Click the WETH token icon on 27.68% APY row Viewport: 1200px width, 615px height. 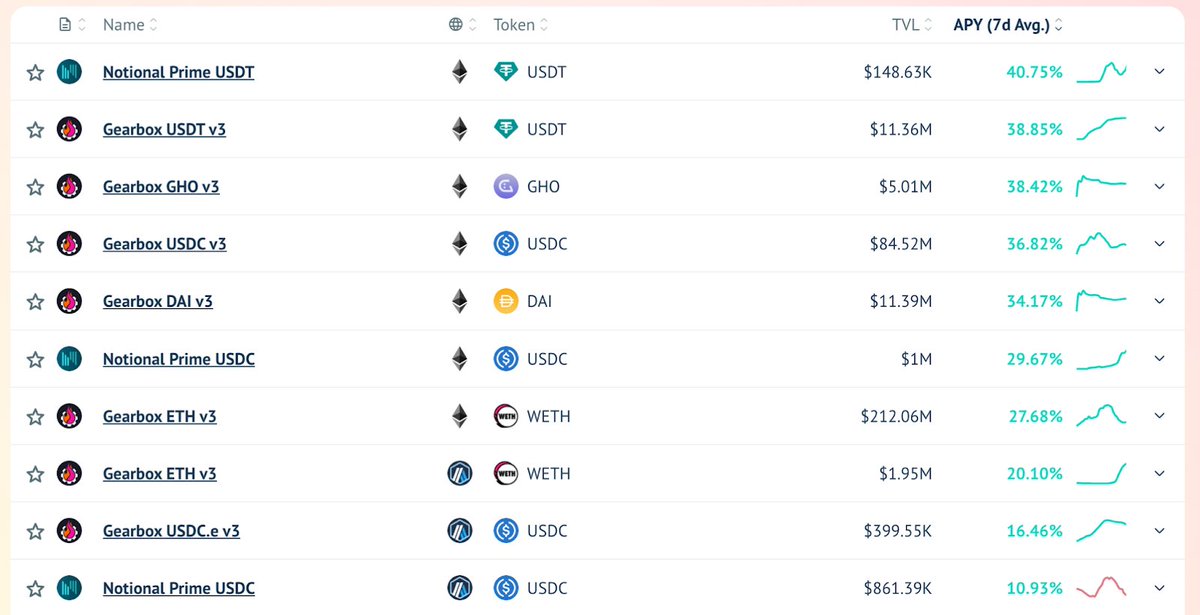[506, 416]
